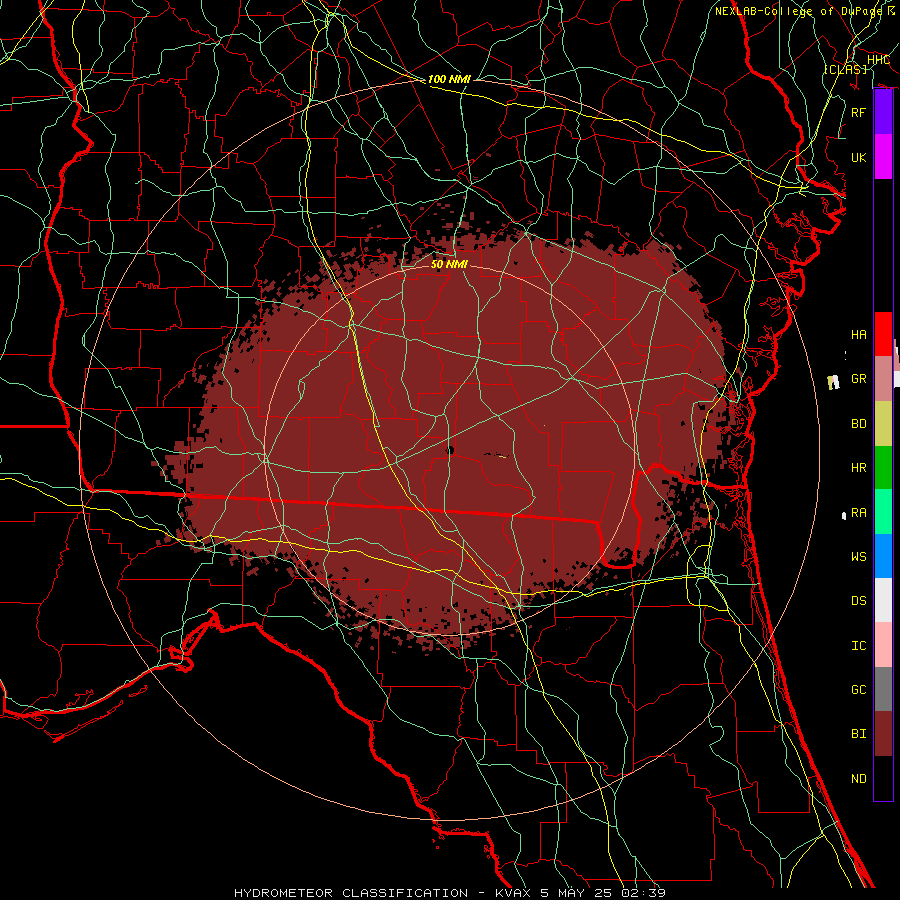The height and width of the screenshot is (900, 900).
Task: Pick the olive-yellow BD legend swatch
Action: click(x=883, y=423)
